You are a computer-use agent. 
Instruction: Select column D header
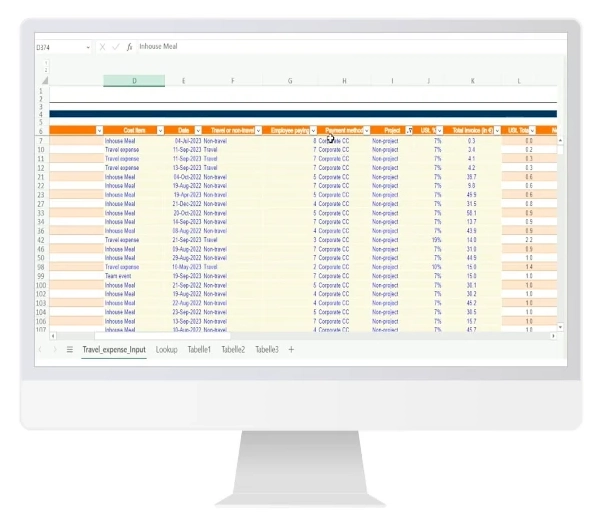click(x=134, y=80)
